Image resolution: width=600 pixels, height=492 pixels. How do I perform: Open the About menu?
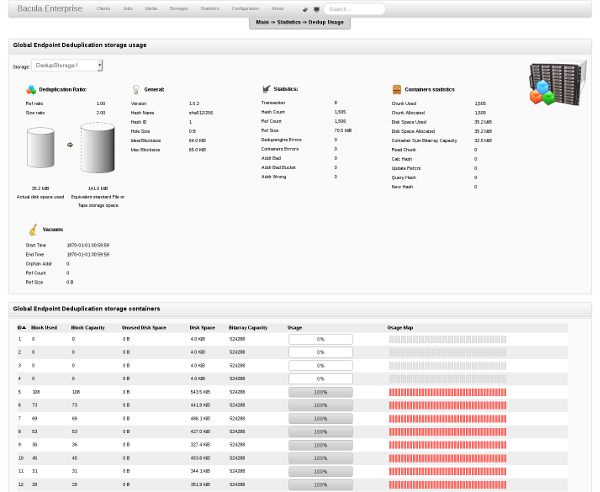[277, 9]
